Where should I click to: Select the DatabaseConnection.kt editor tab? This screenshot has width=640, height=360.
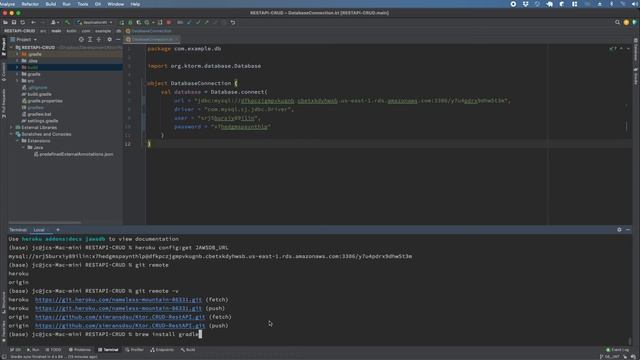(x=152, y=40)
